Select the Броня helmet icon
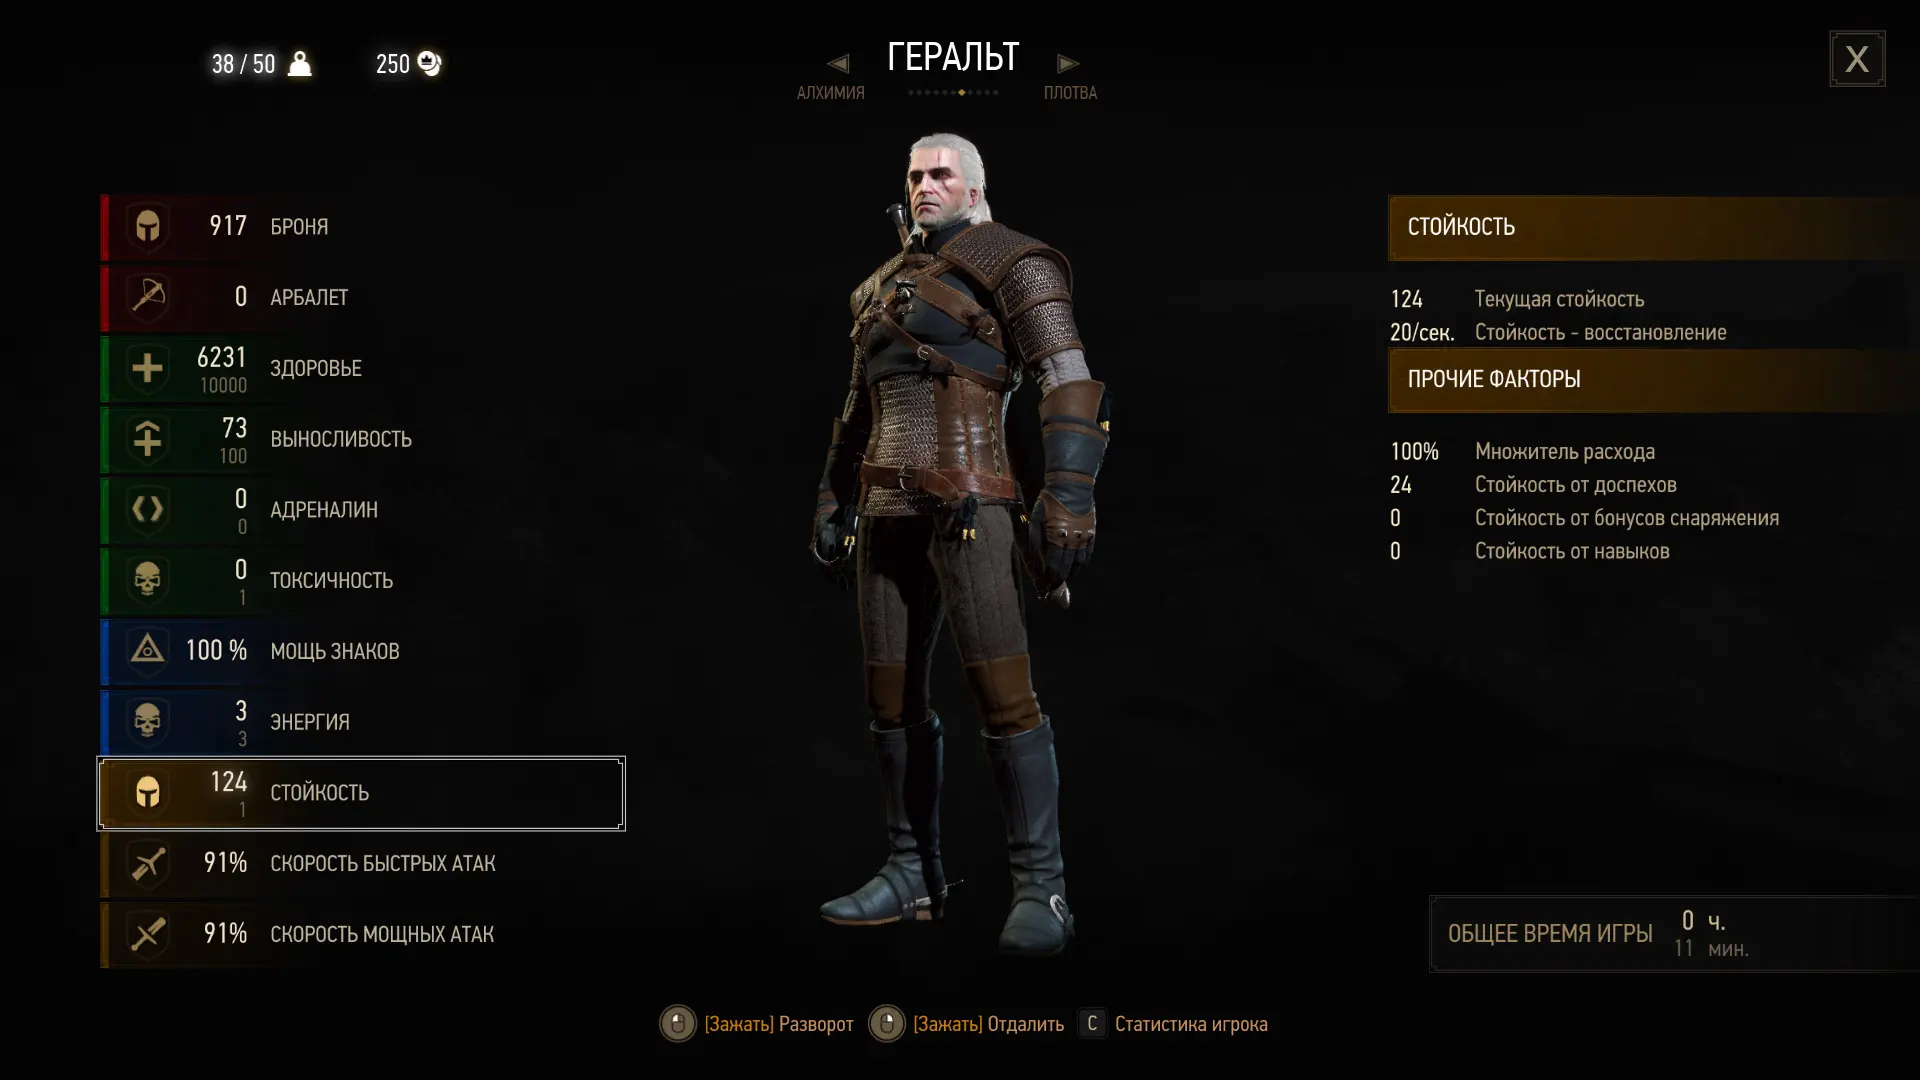 [148, 227]
